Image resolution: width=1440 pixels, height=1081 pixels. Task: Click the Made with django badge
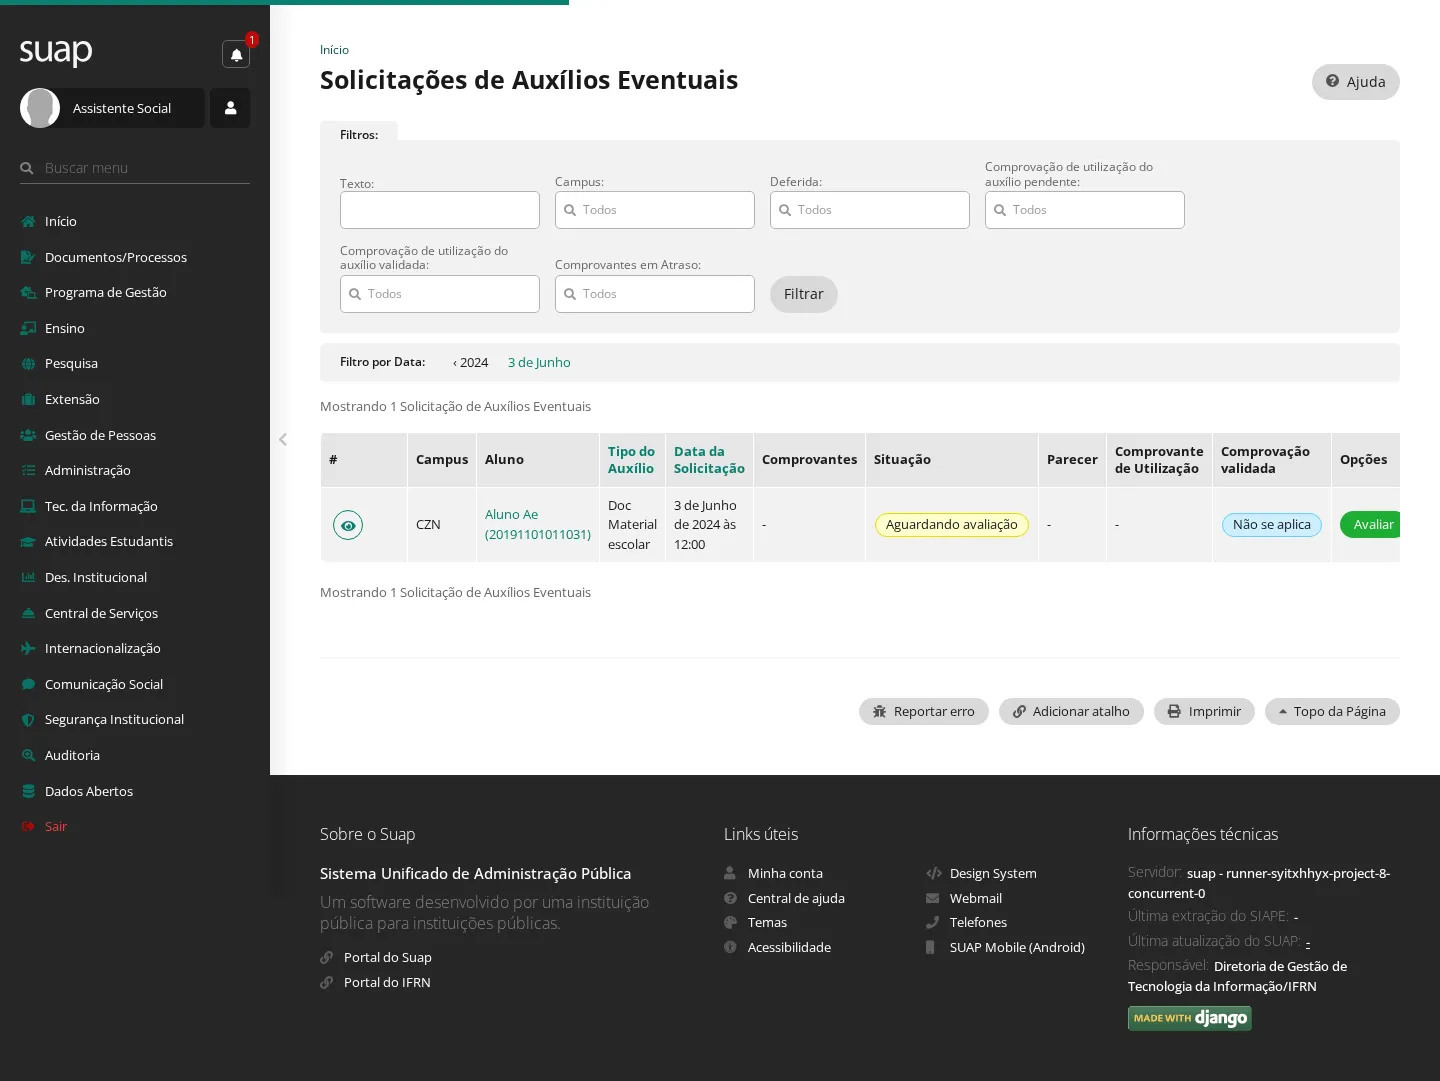click(x=1190, y=1018)
